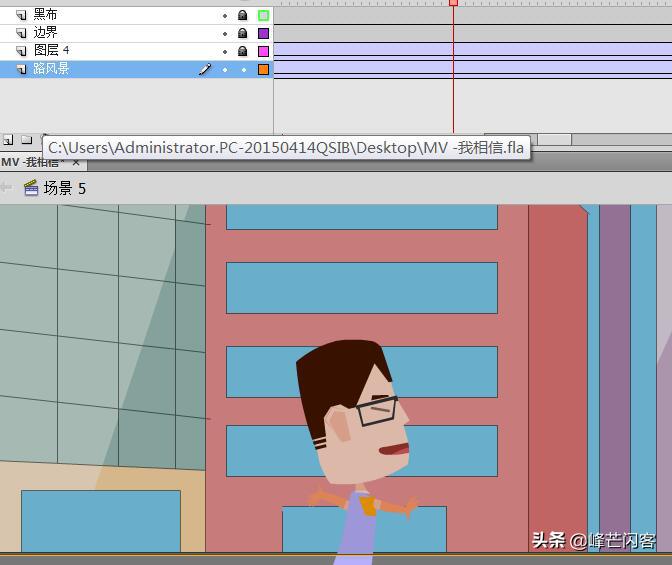Click the pencil edit indicator on 路风景 layer
Viewport: 672px width, 565px height.
point(205,69)
